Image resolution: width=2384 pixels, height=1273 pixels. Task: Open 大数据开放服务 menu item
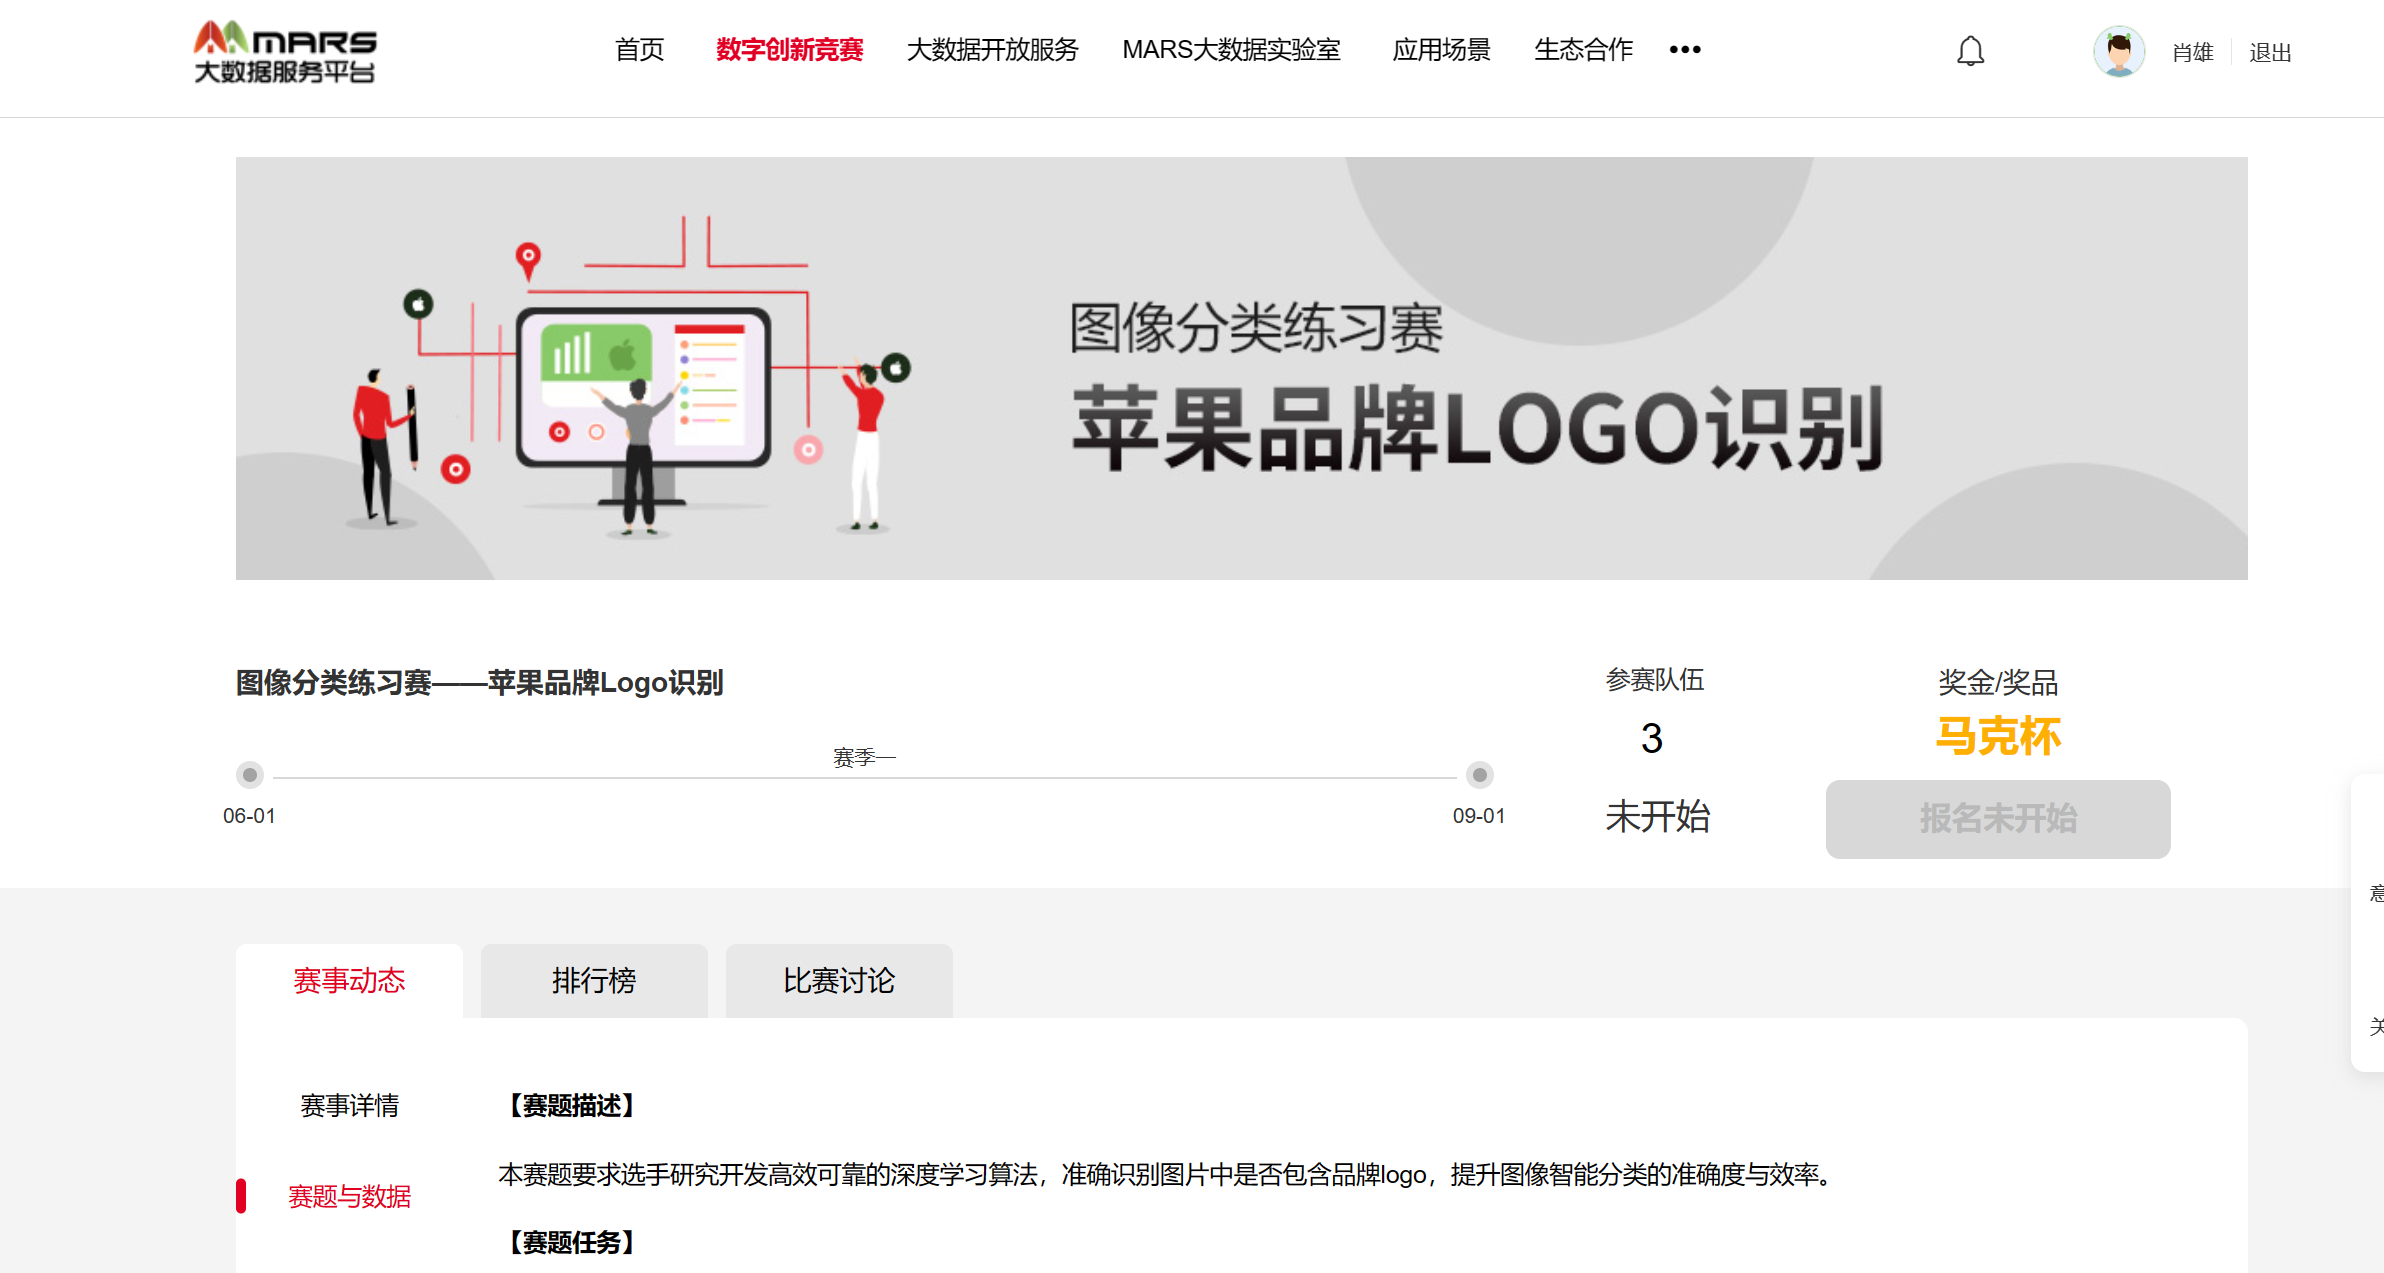point(992,49)
